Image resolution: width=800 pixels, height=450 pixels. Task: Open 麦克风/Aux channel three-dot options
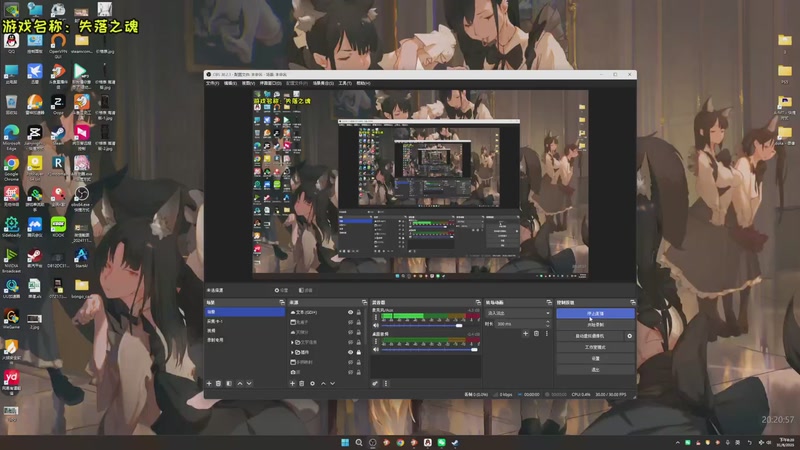[376, 317]
